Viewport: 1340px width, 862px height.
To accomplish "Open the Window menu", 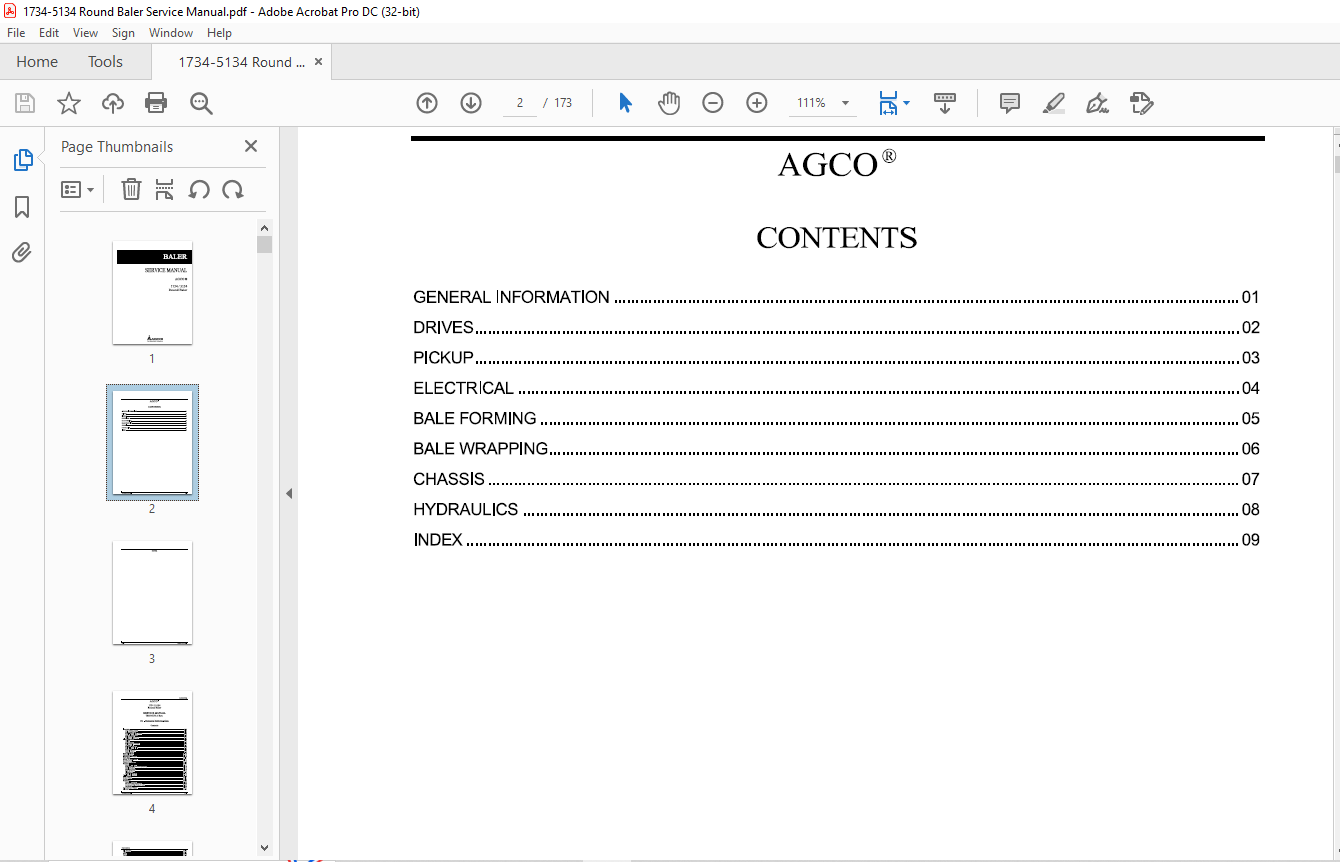I will point(171,33).
